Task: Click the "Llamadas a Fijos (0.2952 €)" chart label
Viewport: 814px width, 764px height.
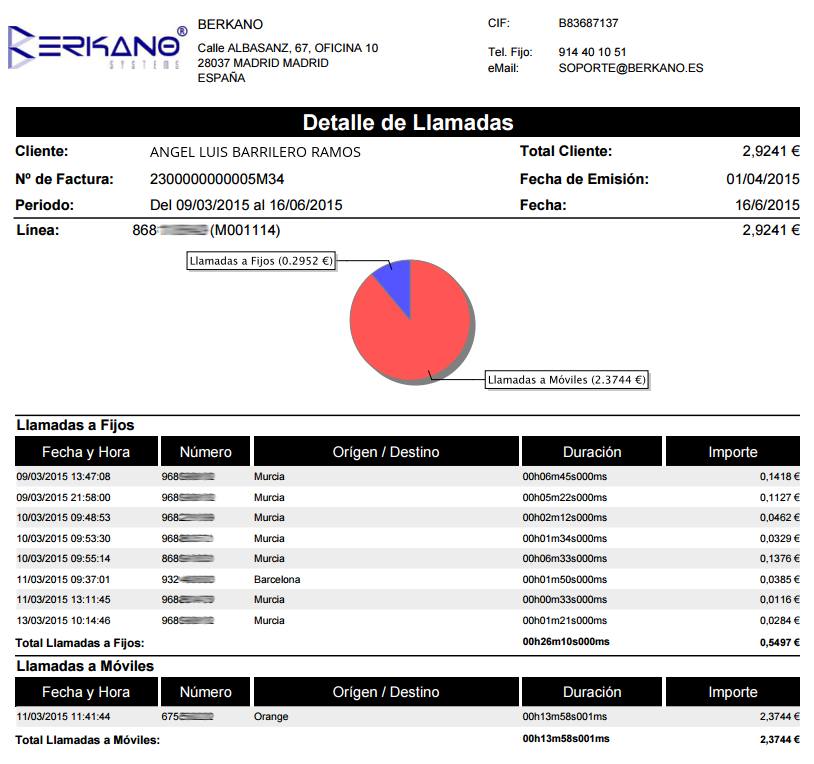Action: coord(261,261)
